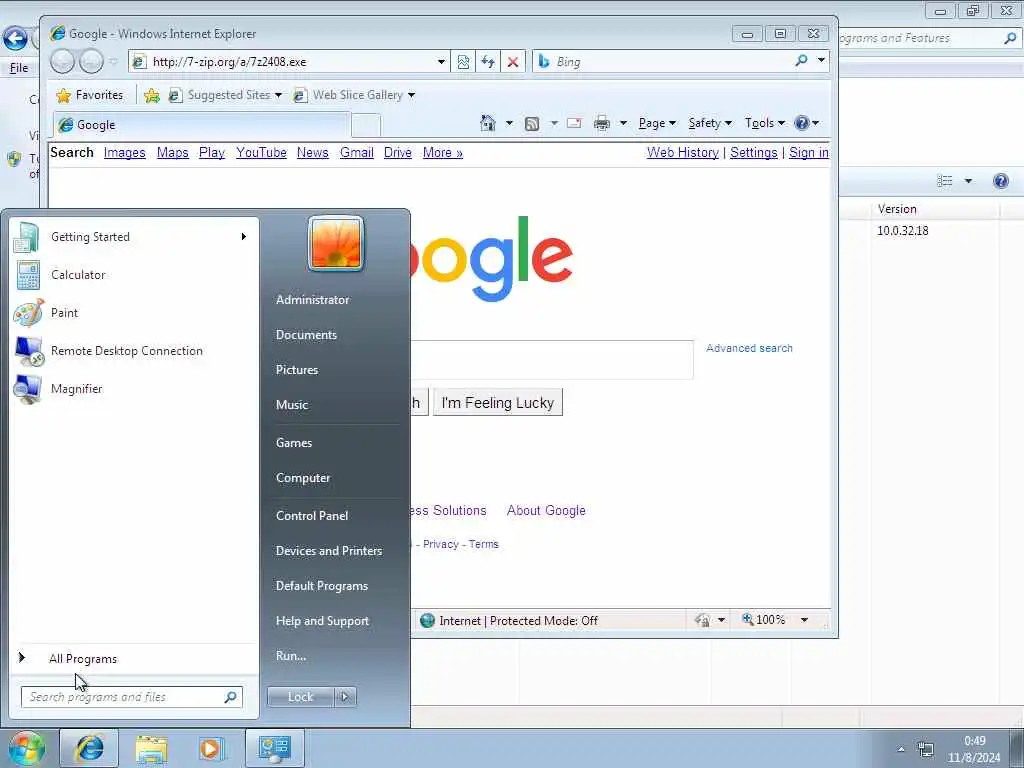Click the Read Mail icon
Image resolution: width=1024 pixels, height=768 pixels.
tap(574, 123)
